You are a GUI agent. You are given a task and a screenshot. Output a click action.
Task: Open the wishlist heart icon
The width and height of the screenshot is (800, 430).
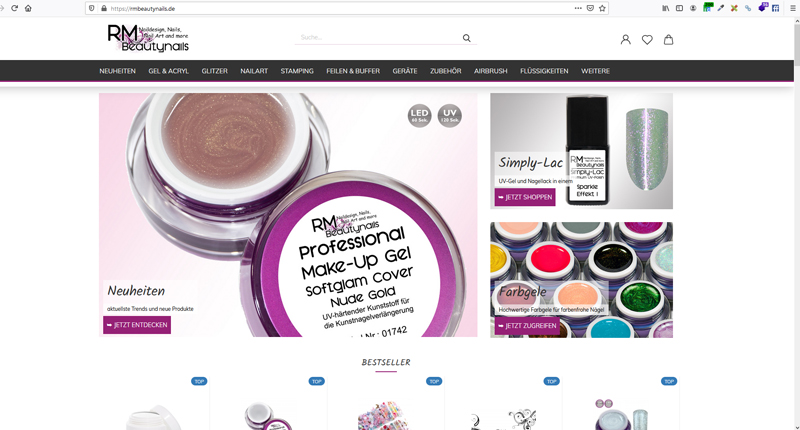(647, 39)
